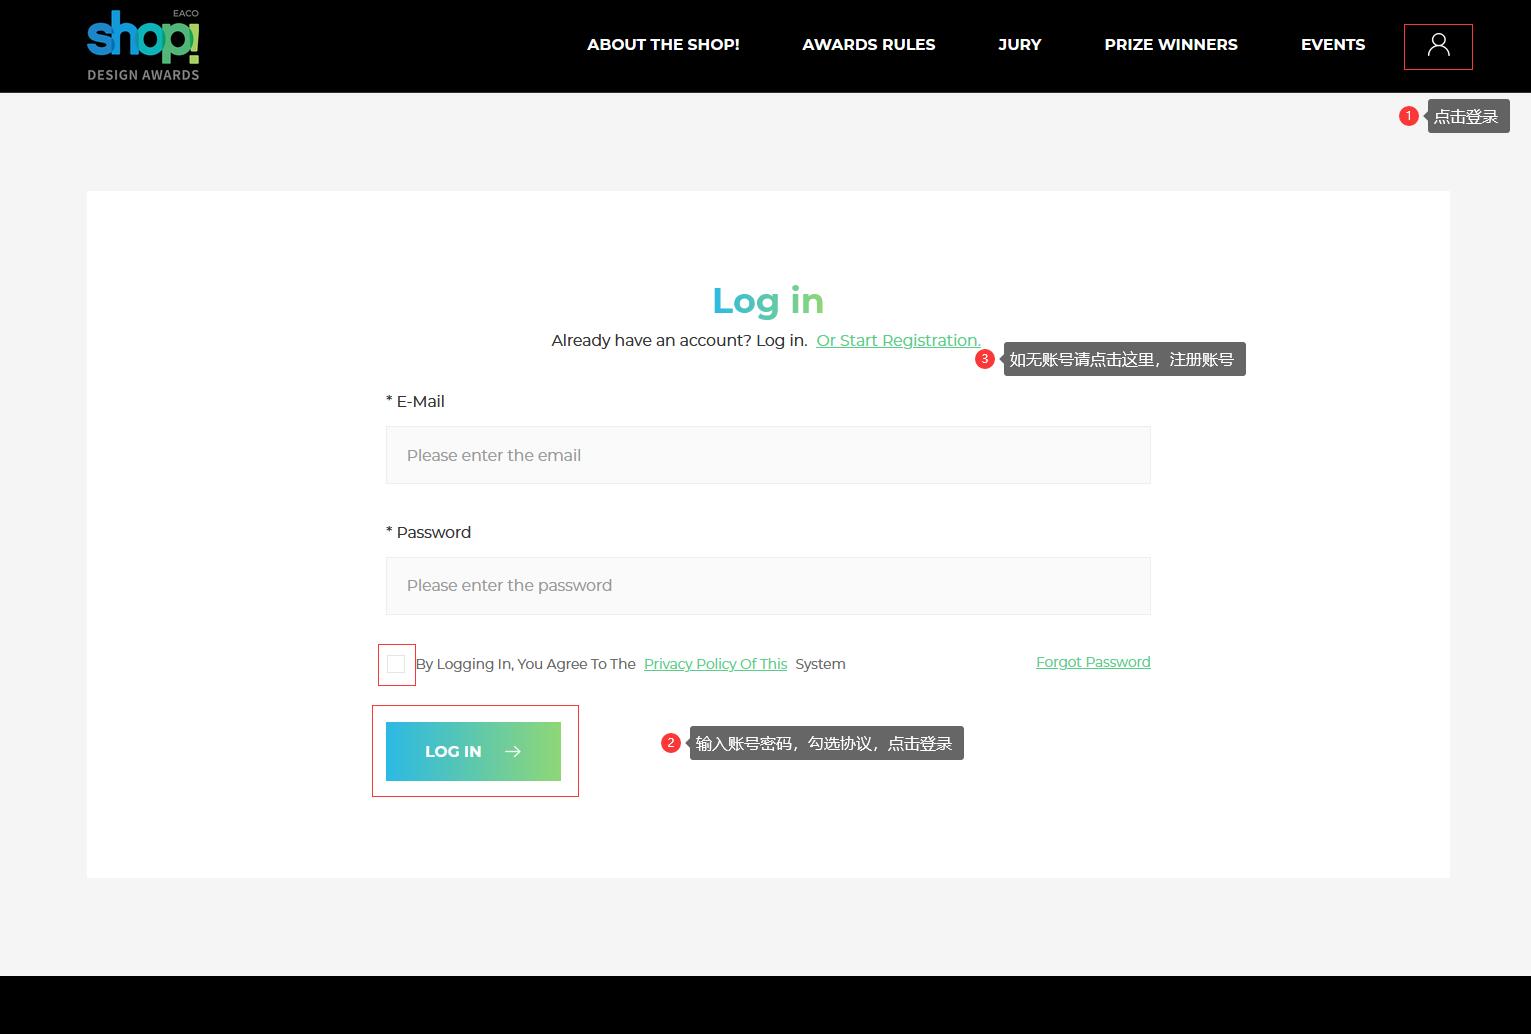This screenshot has height=1034, width=1531.
Task: Navigate to the EVENTS page
Action: pyautogui.click(x=1332, y=45)
